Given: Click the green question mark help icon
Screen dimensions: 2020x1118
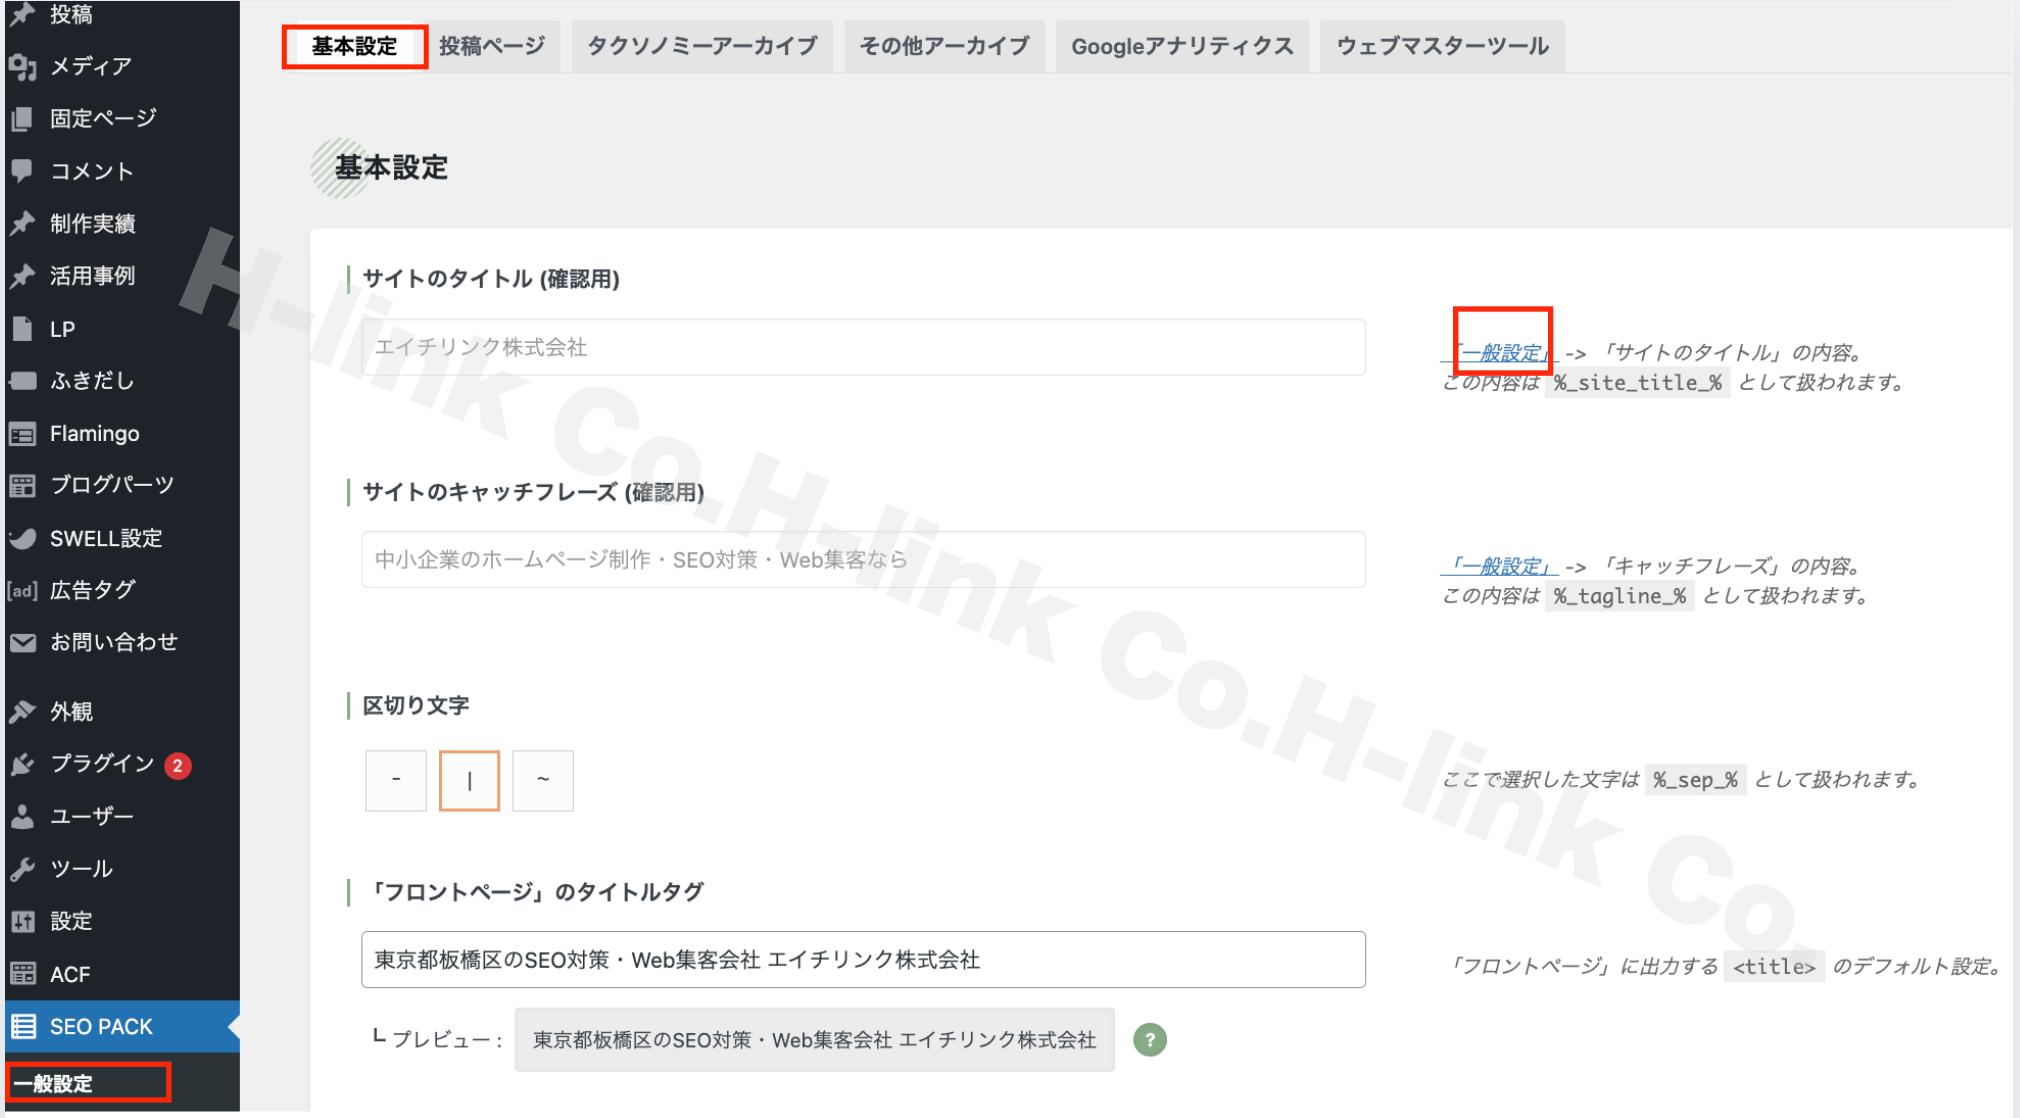Looking at the screenshot, I should (1149, 1040).
